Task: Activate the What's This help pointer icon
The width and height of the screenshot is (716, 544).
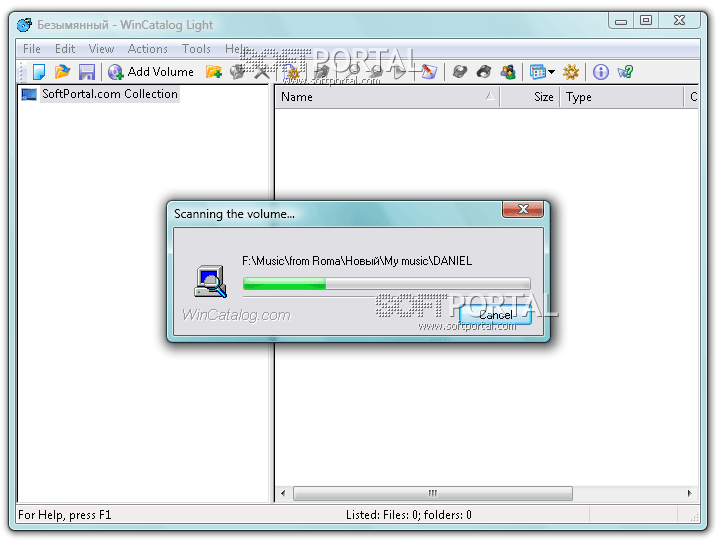Action: (625, 72)
